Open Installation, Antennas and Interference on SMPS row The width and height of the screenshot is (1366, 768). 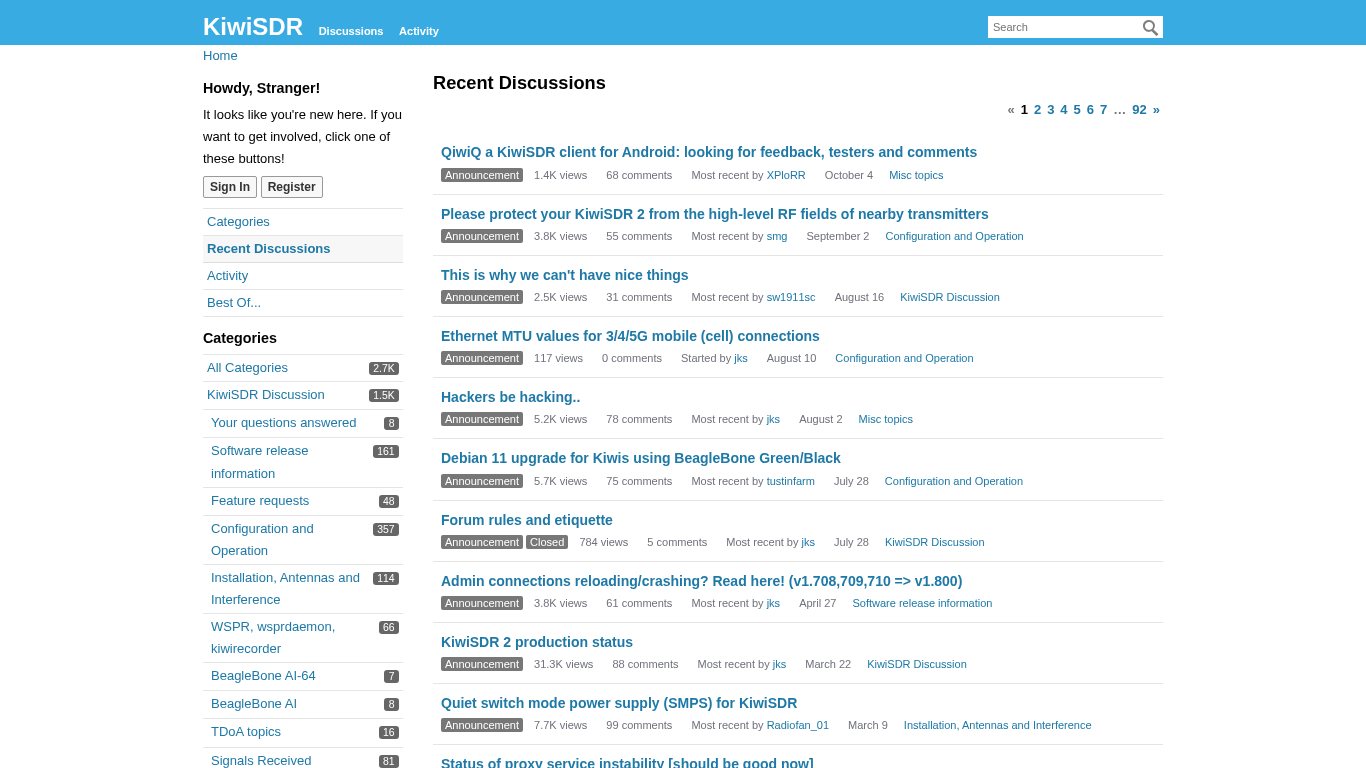click(x=998, y=725)
